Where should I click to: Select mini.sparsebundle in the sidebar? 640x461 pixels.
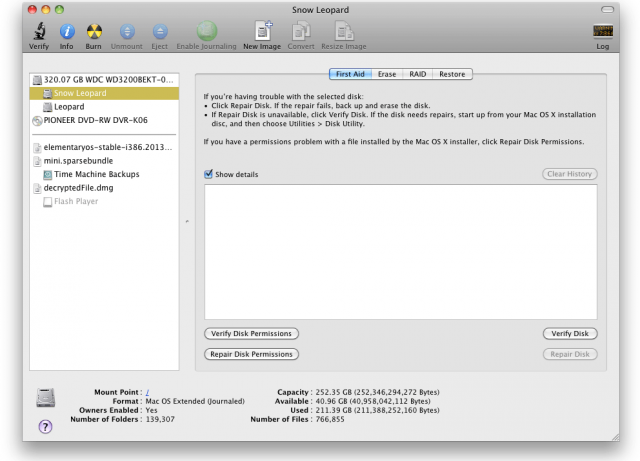pyautogui.click(x=104, y=160)
